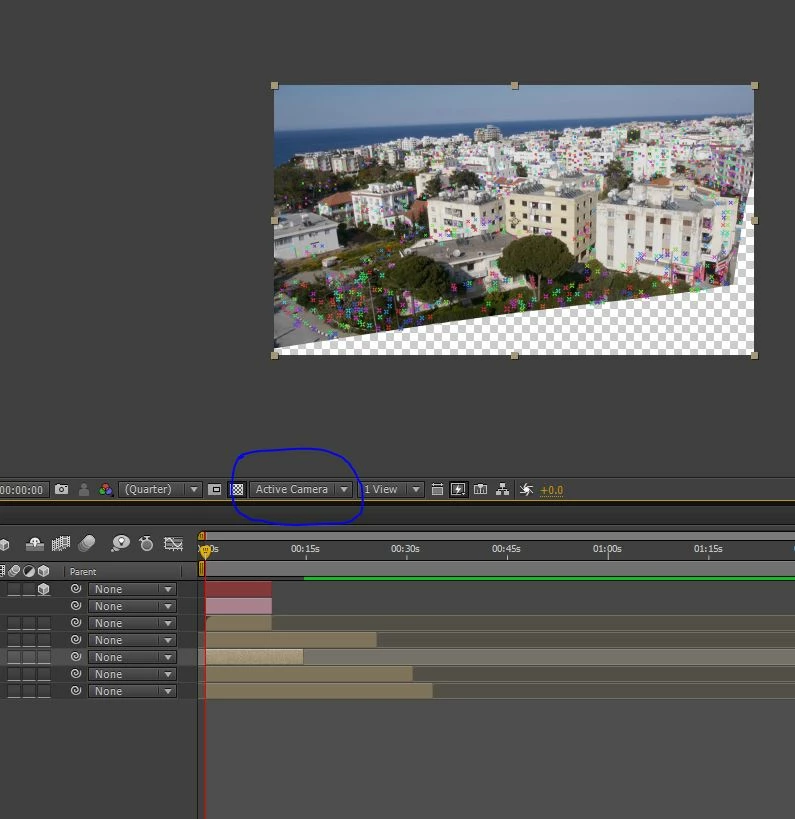The image size is (795, 819).
Task: Click the 3D Layer column header cube
Action: [x=43, y=571]
